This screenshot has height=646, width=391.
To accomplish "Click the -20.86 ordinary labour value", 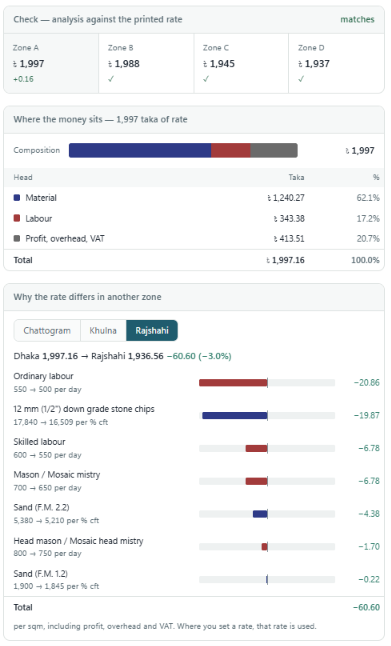I will 367,383.
